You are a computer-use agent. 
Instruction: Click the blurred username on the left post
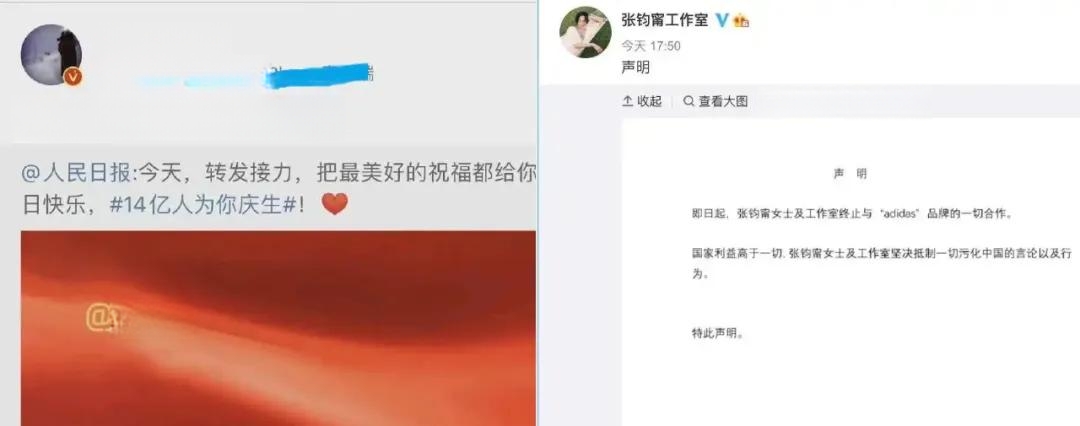point(256,76)
